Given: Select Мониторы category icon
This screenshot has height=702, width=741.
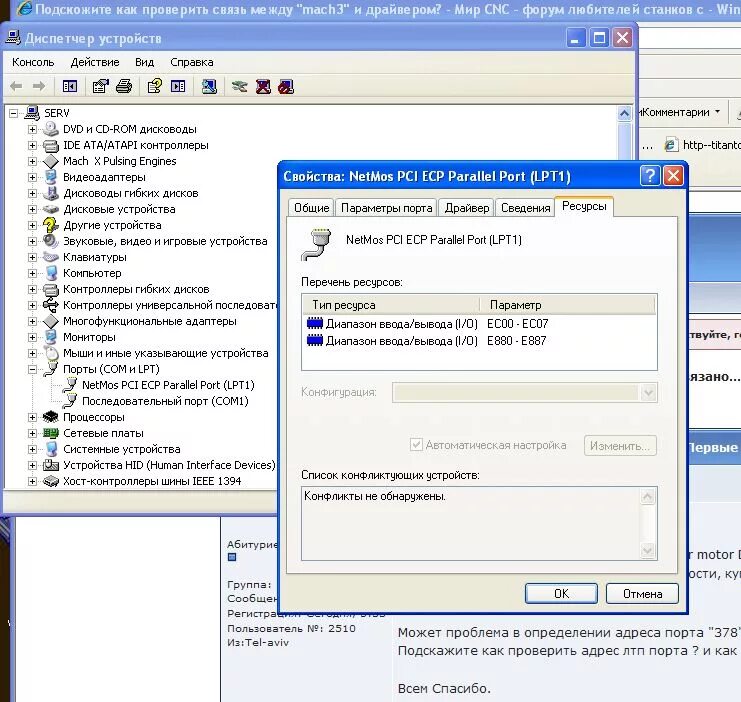Looking at the screenshot, I should click(x=51, y=337).
